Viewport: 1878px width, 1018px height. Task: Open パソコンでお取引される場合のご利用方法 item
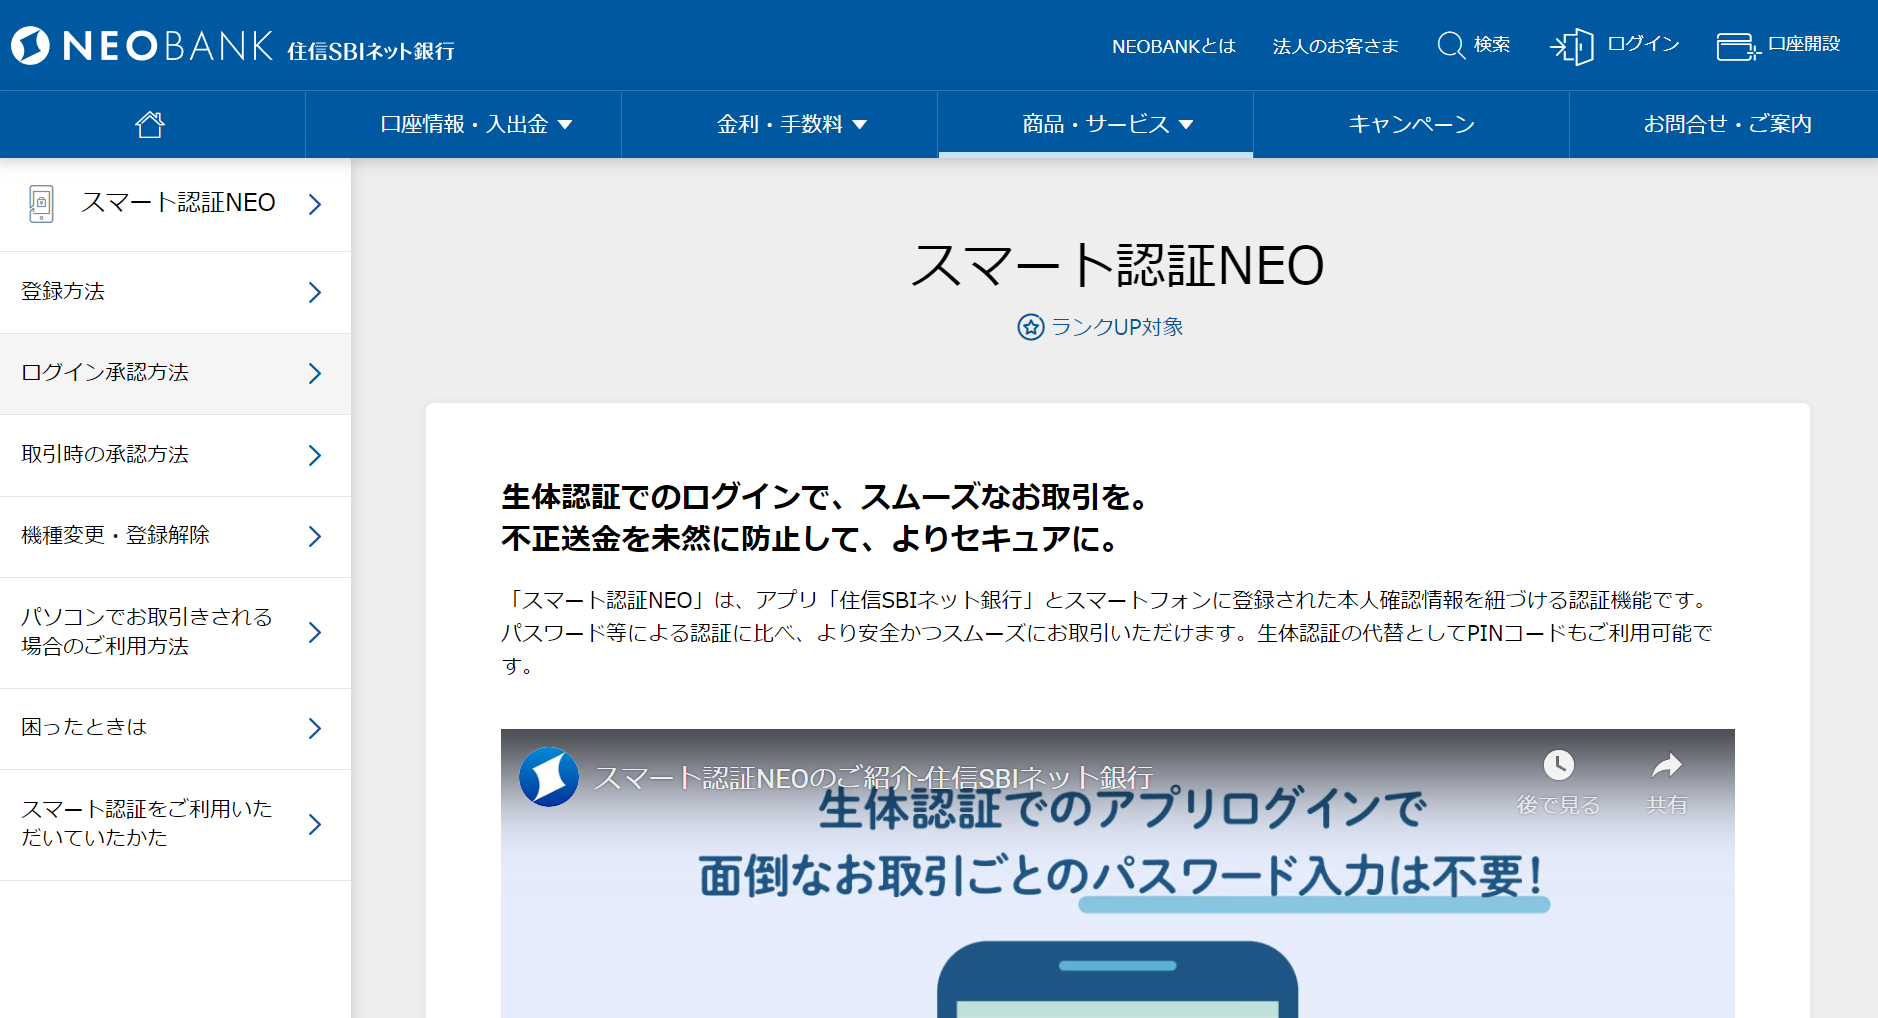click(x=175, y=632)
